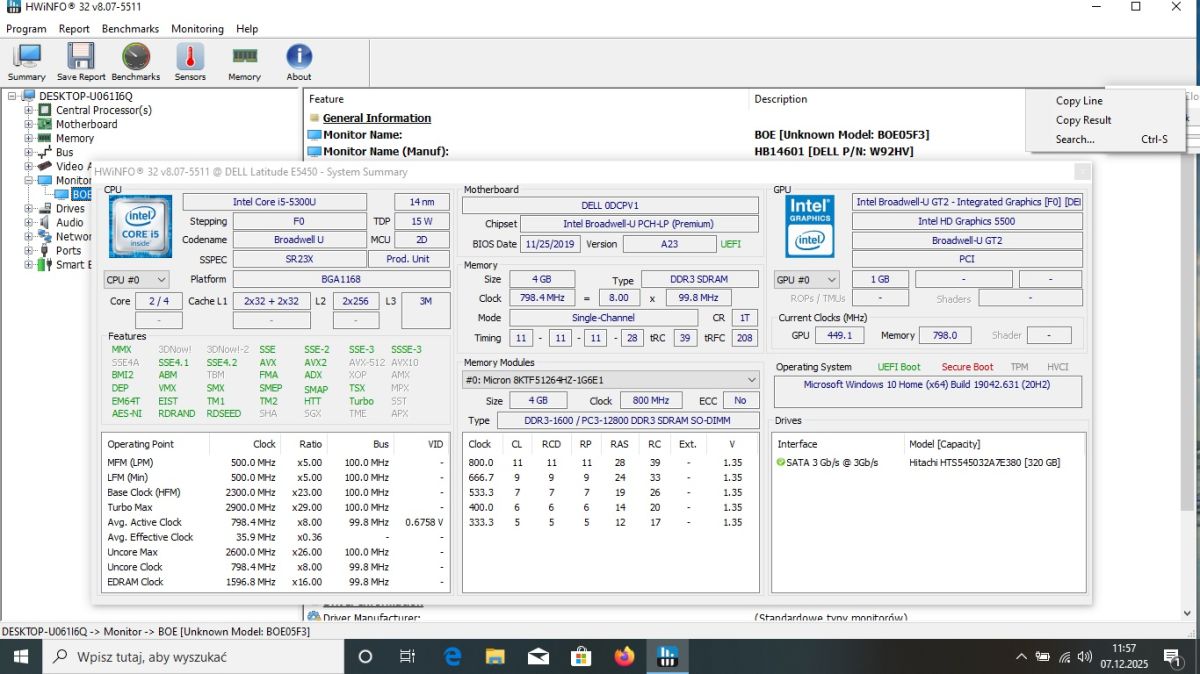The width and height of the screenshot is (1200, 674).
Task: Open the GPU #0 selector dropdown
Action: (x=806, y=280)
